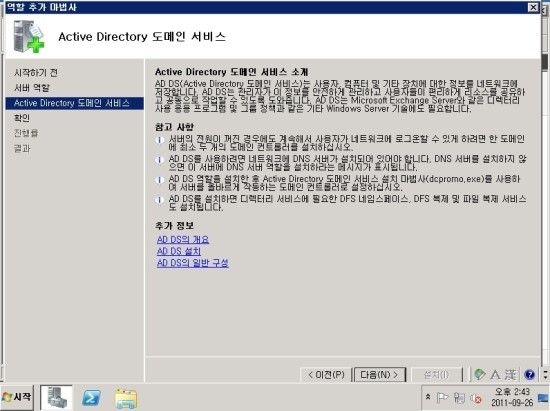This screenshot has height=411, width=550.
Task: Click the < 이전(P) button
Action: tap(326, 375)
